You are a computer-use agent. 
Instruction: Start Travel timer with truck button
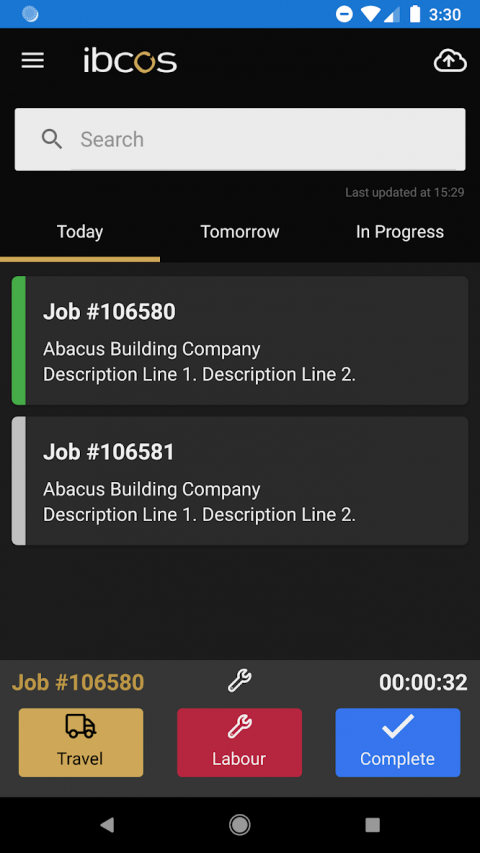[x=81, y=742]
